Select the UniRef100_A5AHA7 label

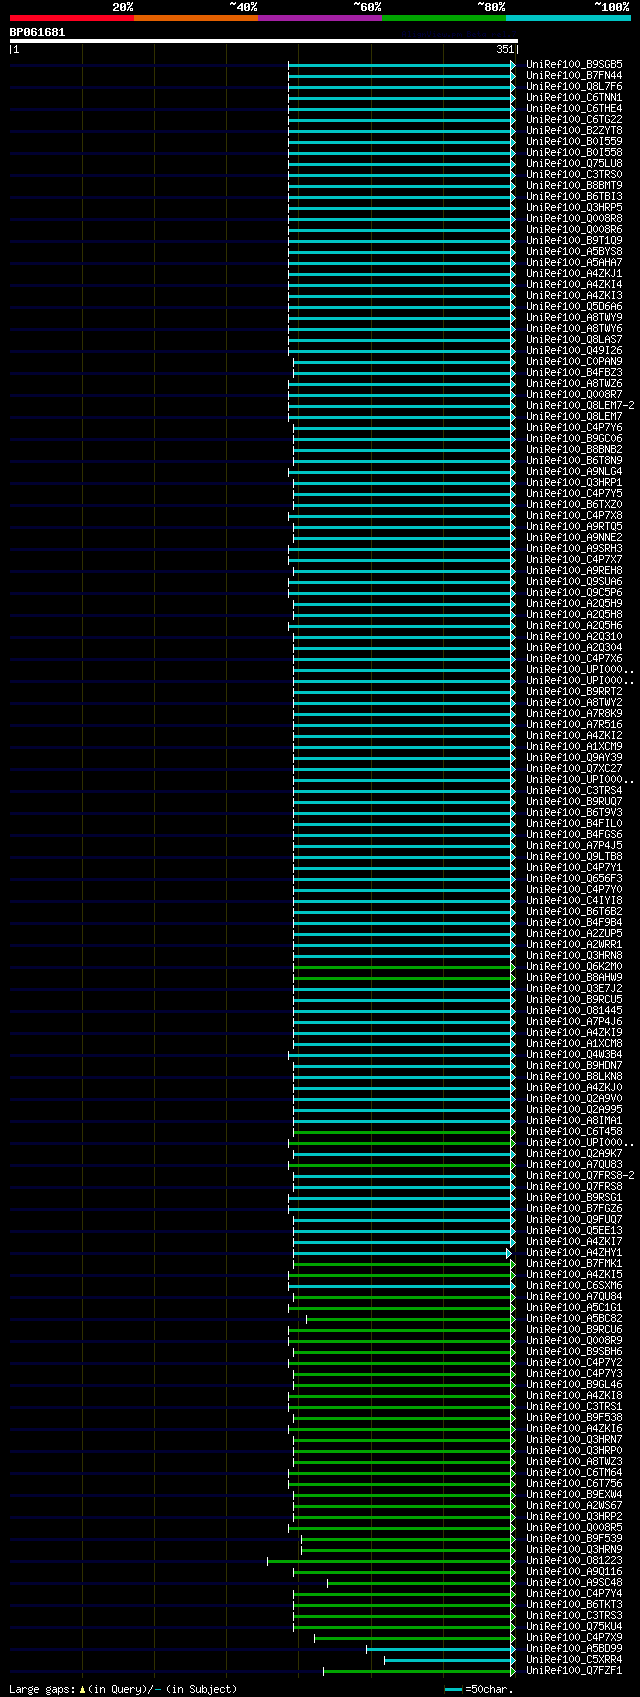pyautogui.click(x=574, y=263)
